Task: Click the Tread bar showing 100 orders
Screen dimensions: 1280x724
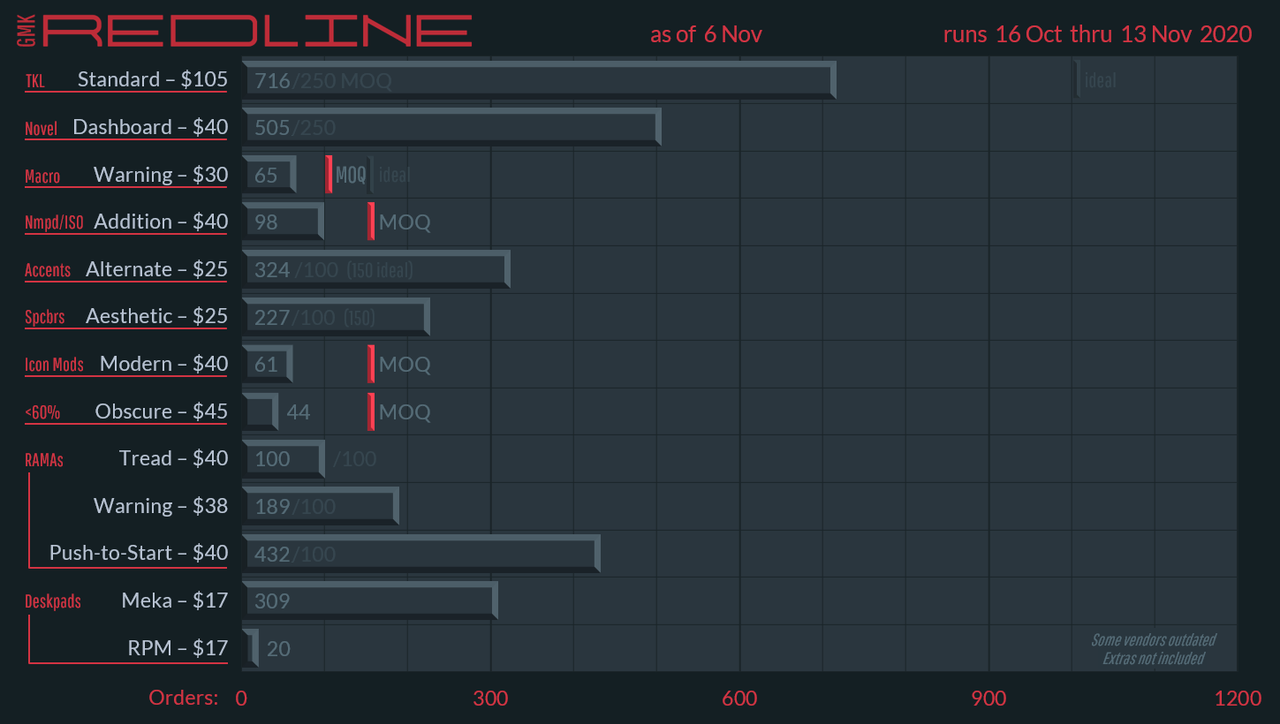Action: coord(284,459)
